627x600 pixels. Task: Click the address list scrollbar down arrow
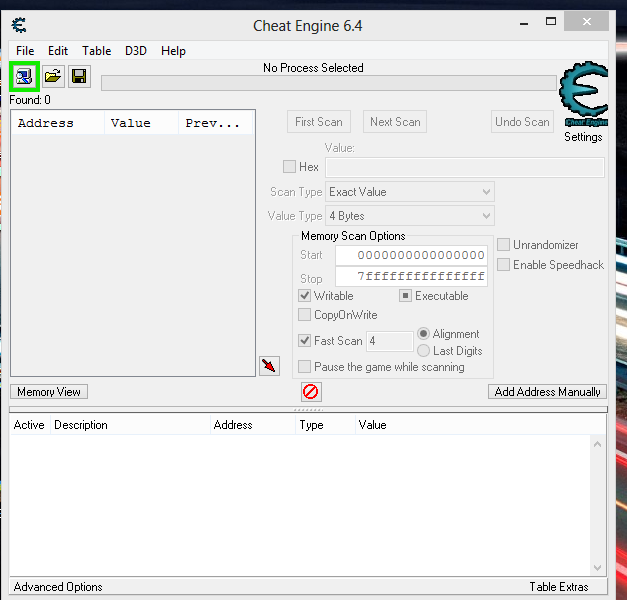click(597, 568)
